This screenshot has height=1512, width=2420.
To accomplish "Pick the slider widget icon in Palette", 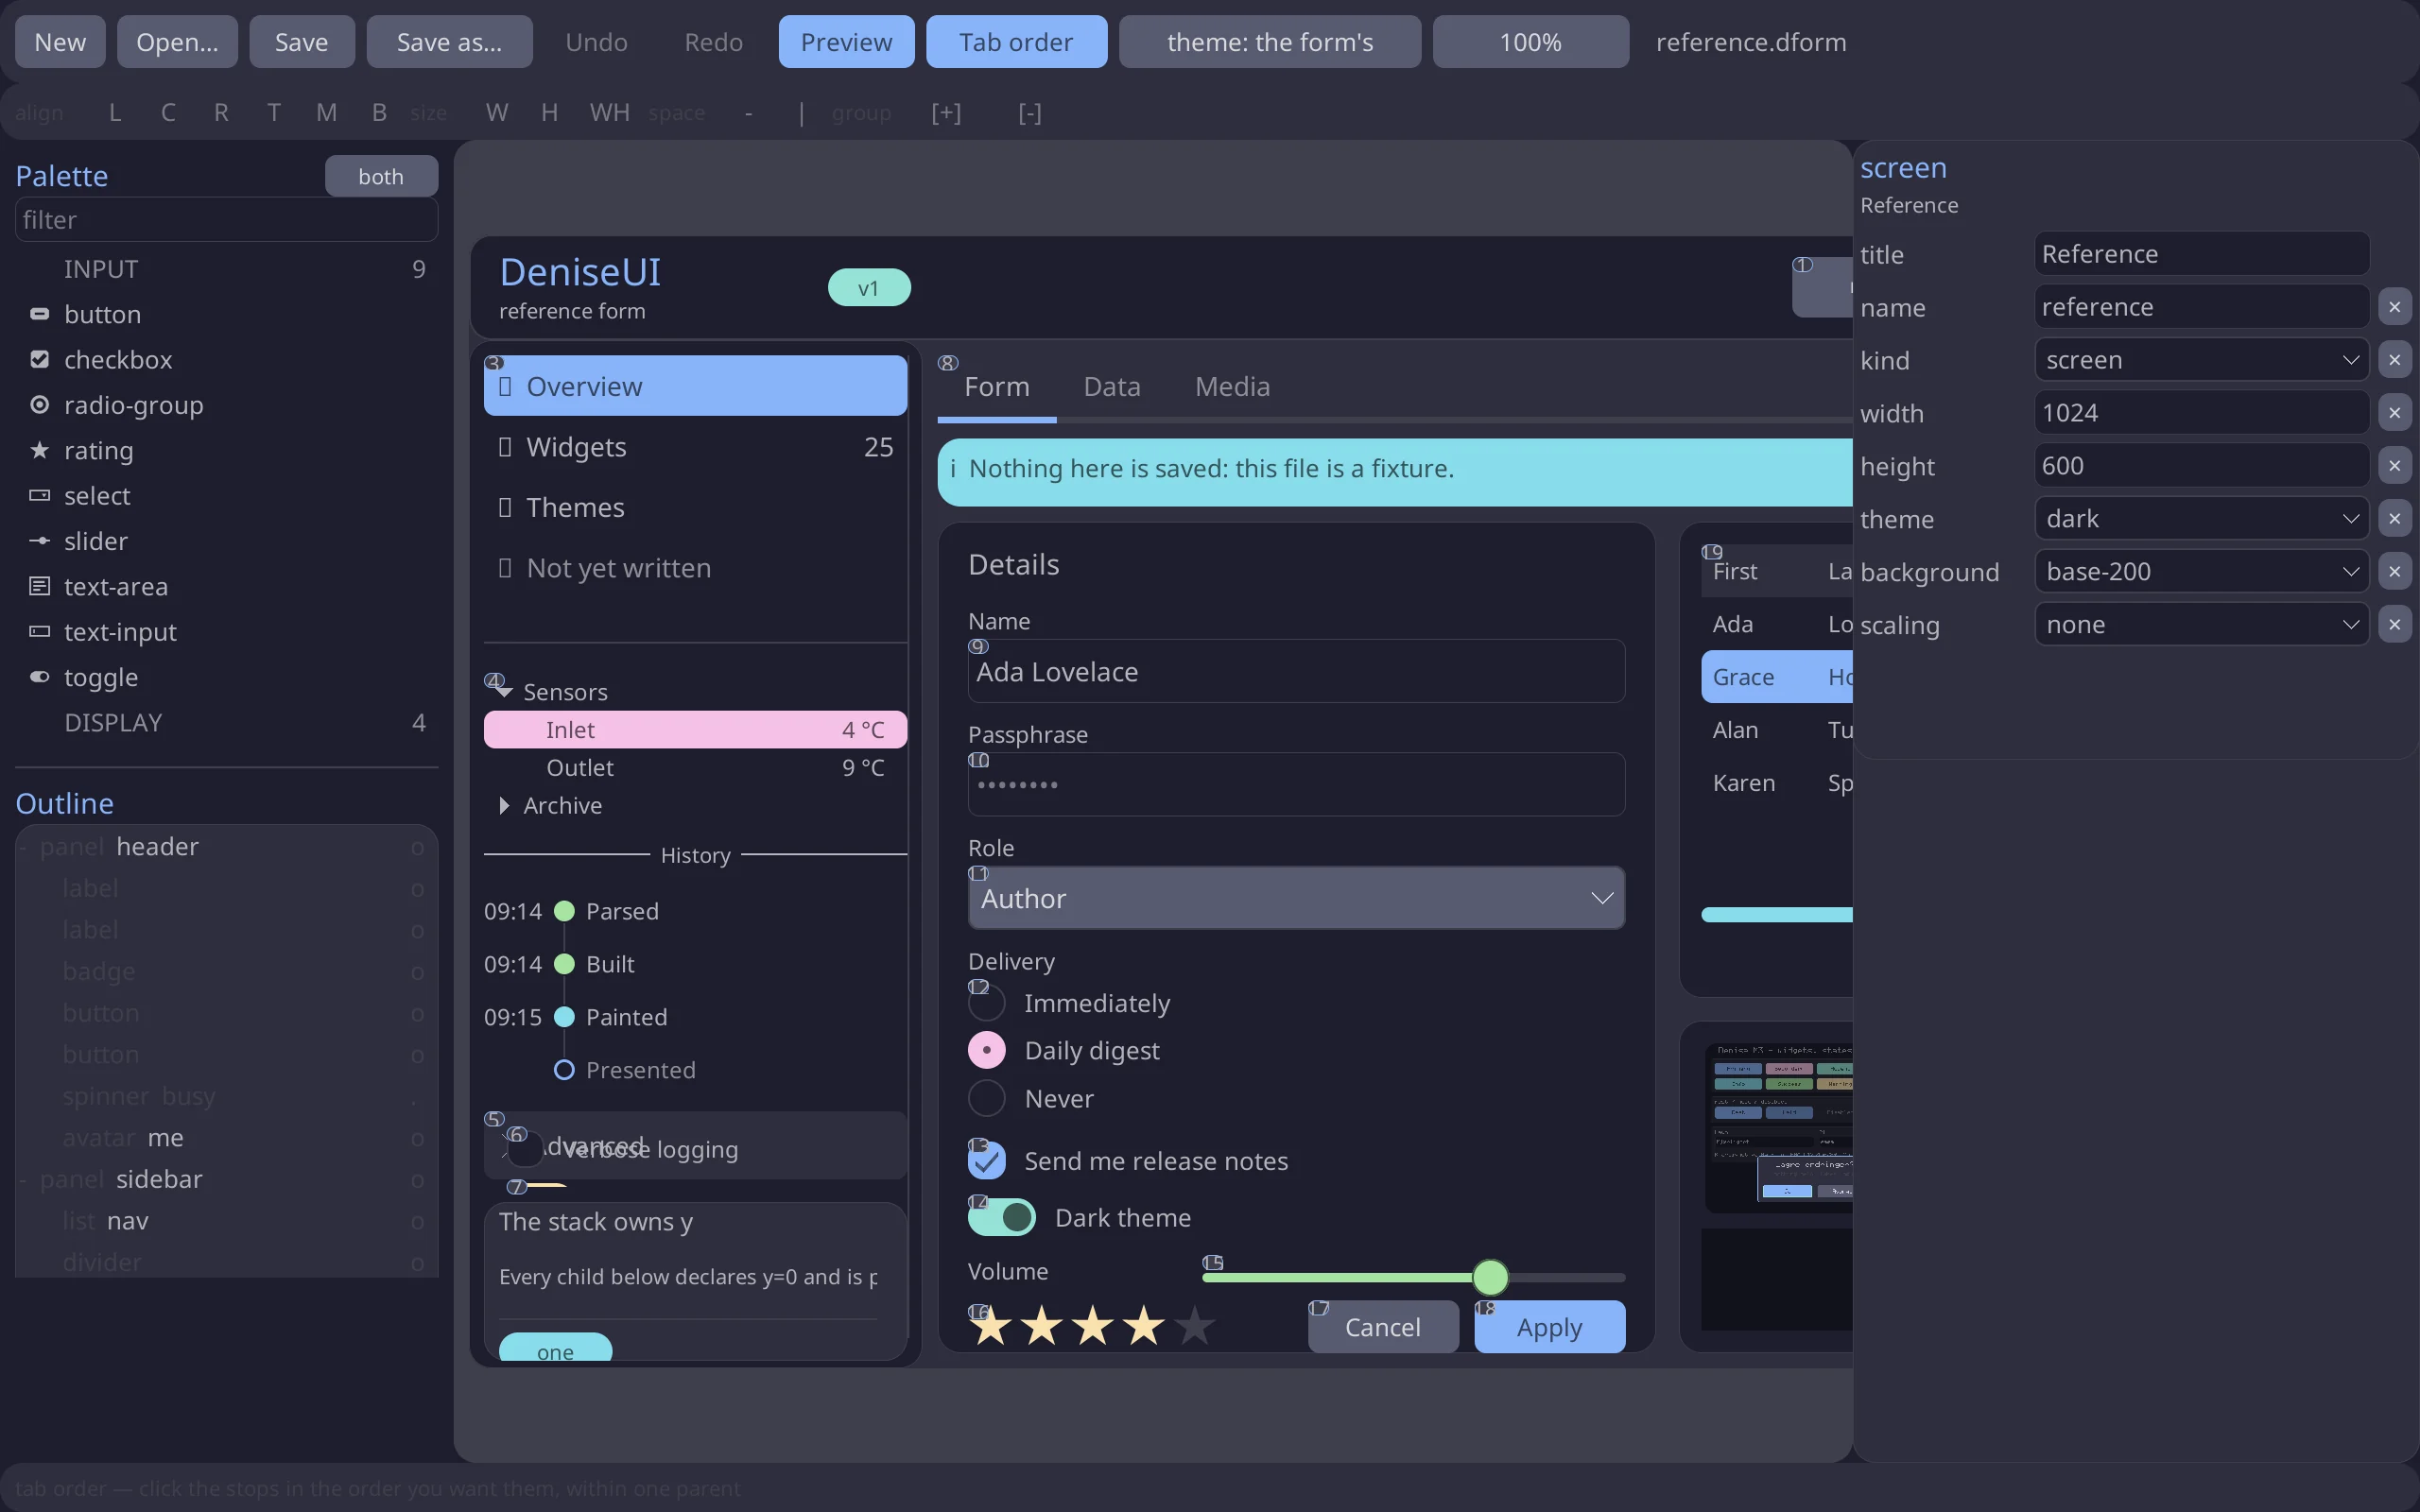I will [39, 541].
